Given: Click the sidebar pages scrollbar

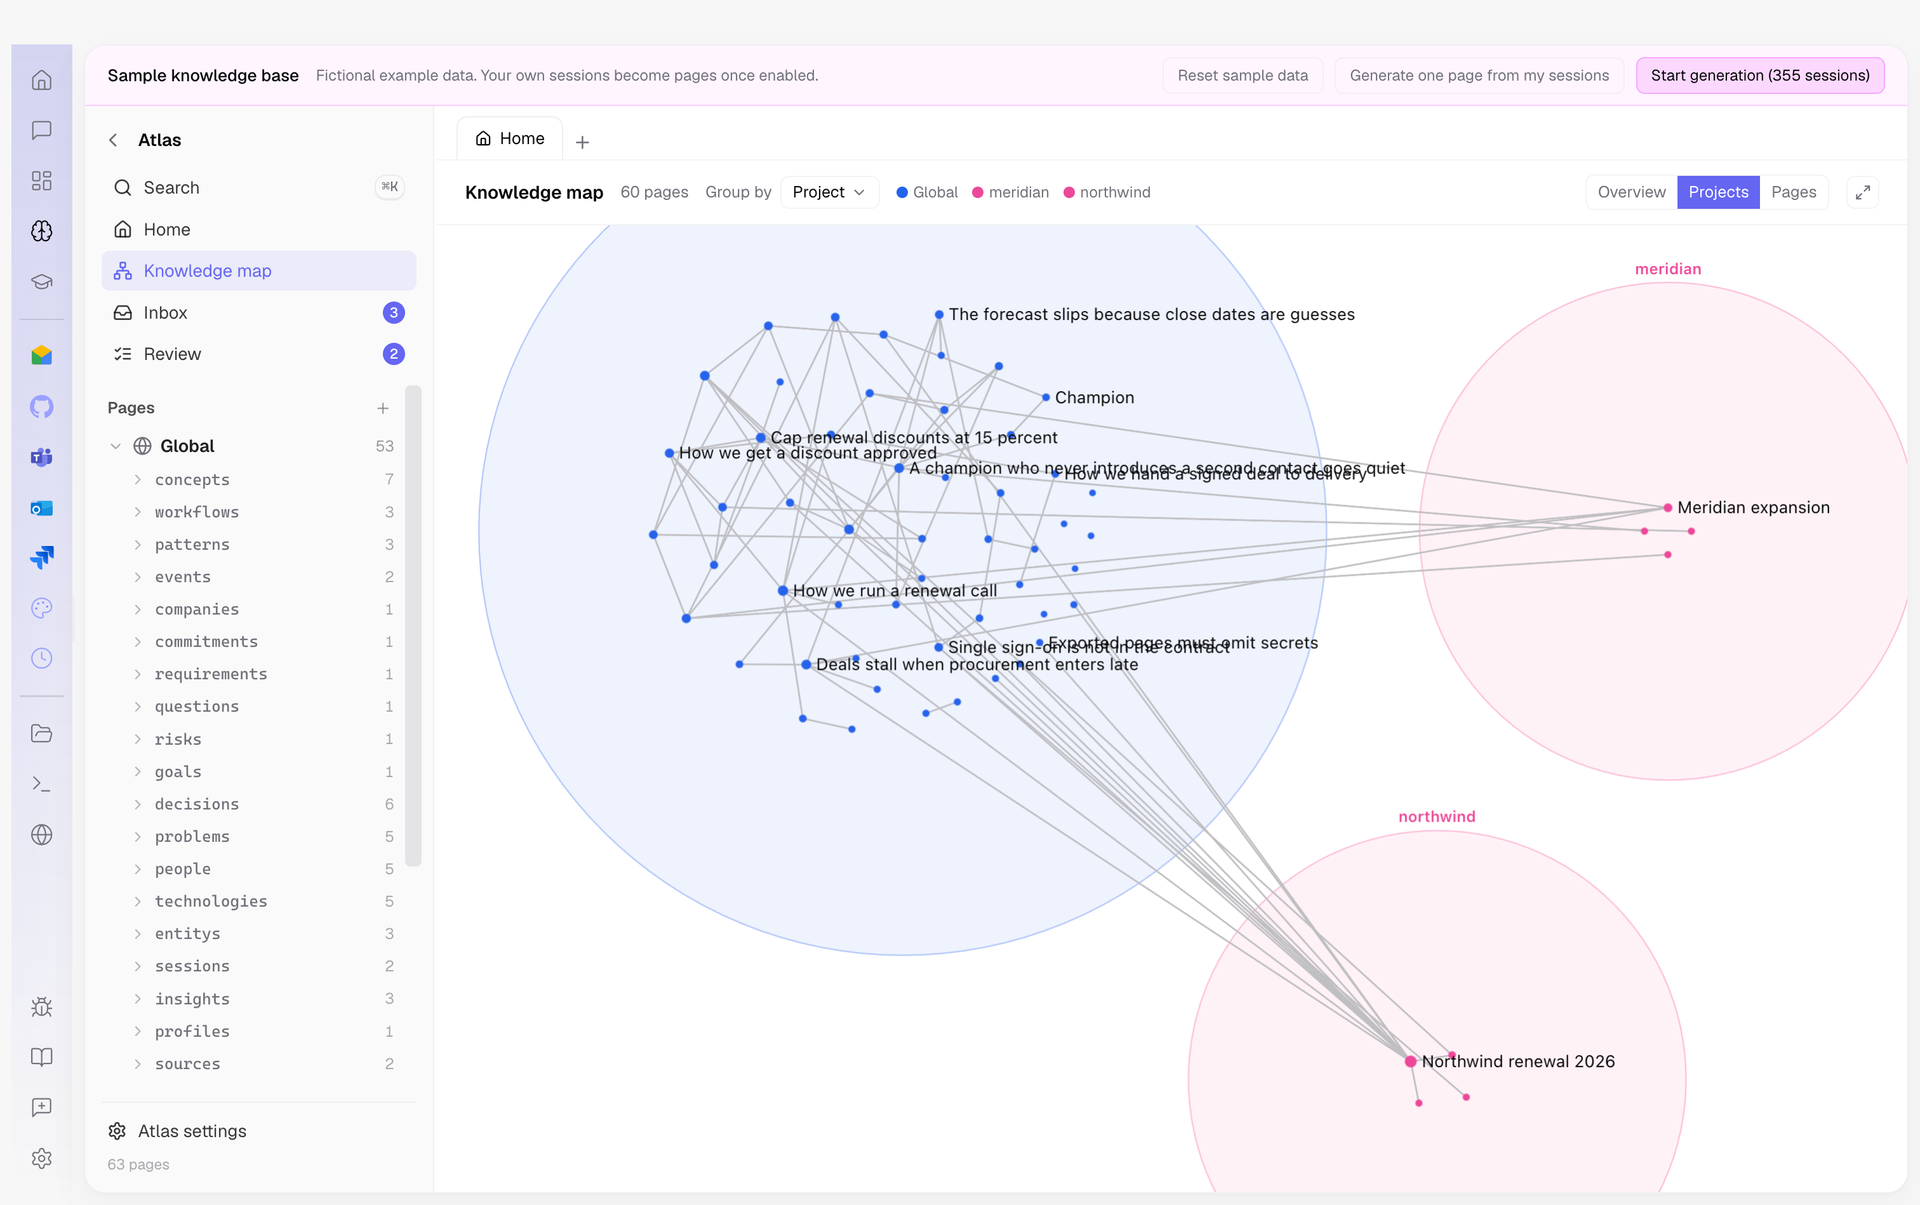Looking at the screenshot, I should coord(413,626).
